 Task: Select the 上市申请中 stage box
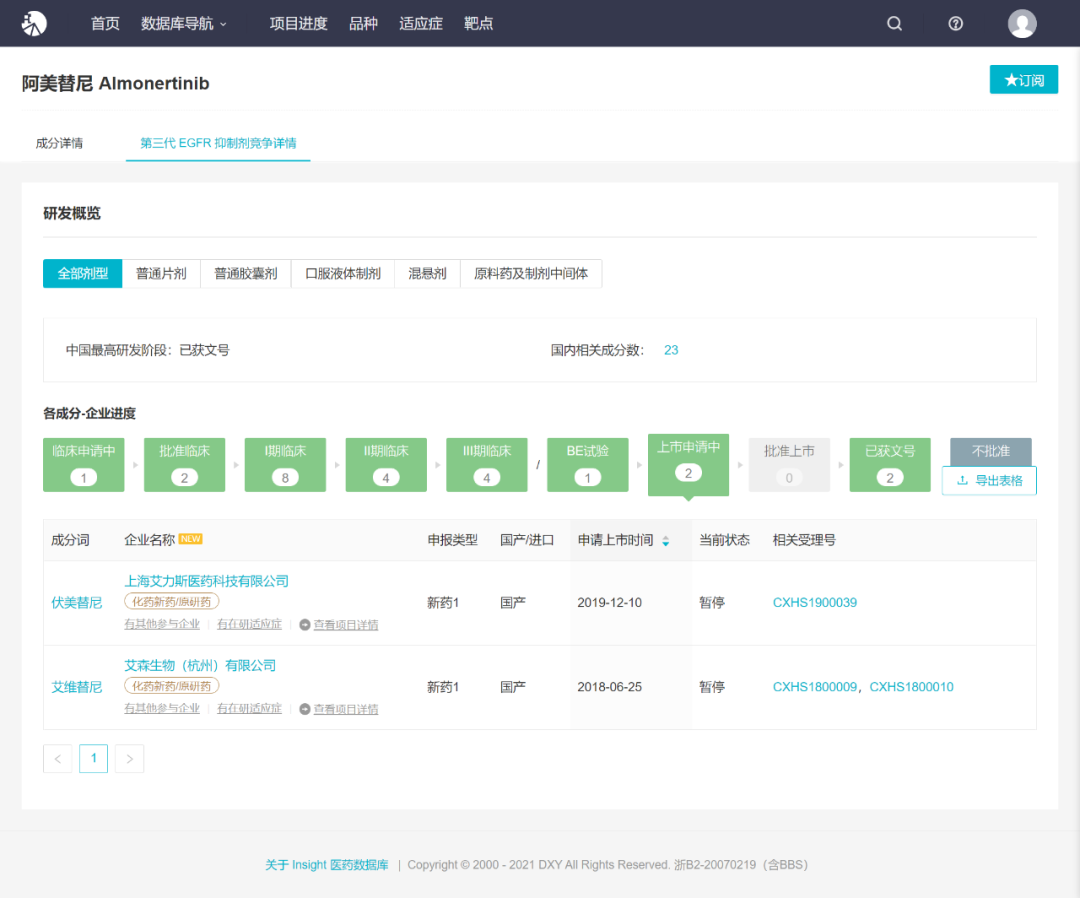[x=688, y=464]
